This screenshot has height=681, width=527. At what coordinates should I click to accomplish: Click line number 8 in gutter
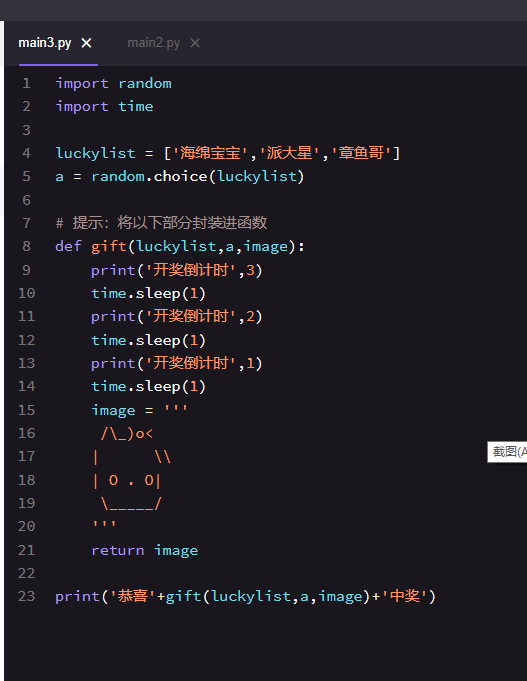tap(27, 246)
